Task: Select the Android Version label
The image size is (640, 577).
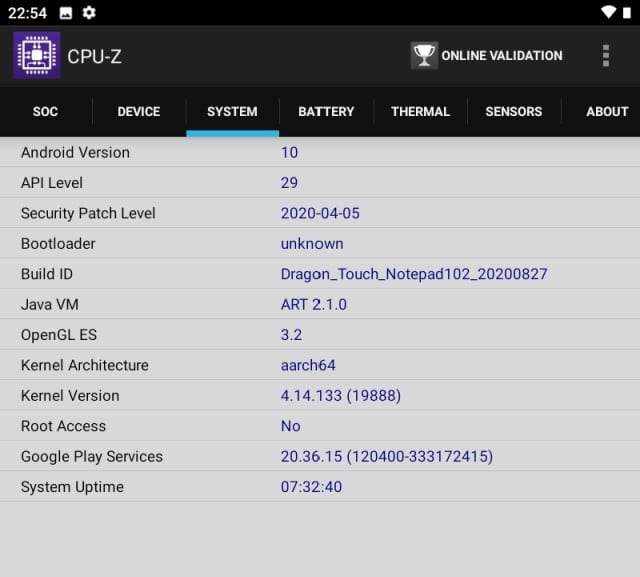Action: click(x=76, y=152)
